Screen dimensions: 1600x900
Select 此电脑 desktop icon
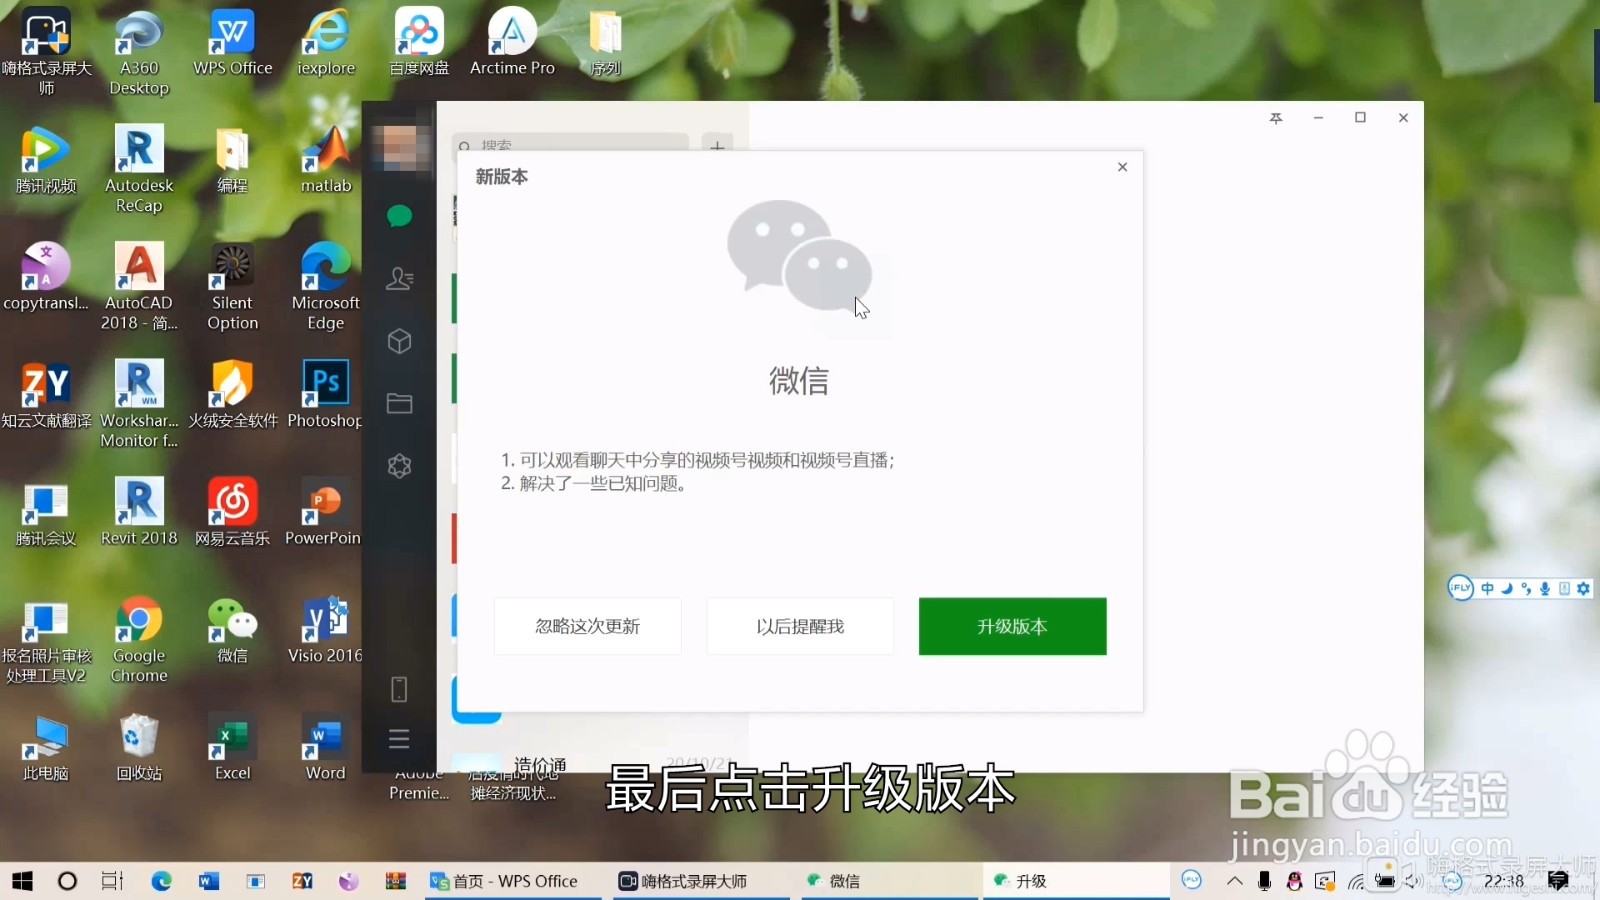point(45,748)
